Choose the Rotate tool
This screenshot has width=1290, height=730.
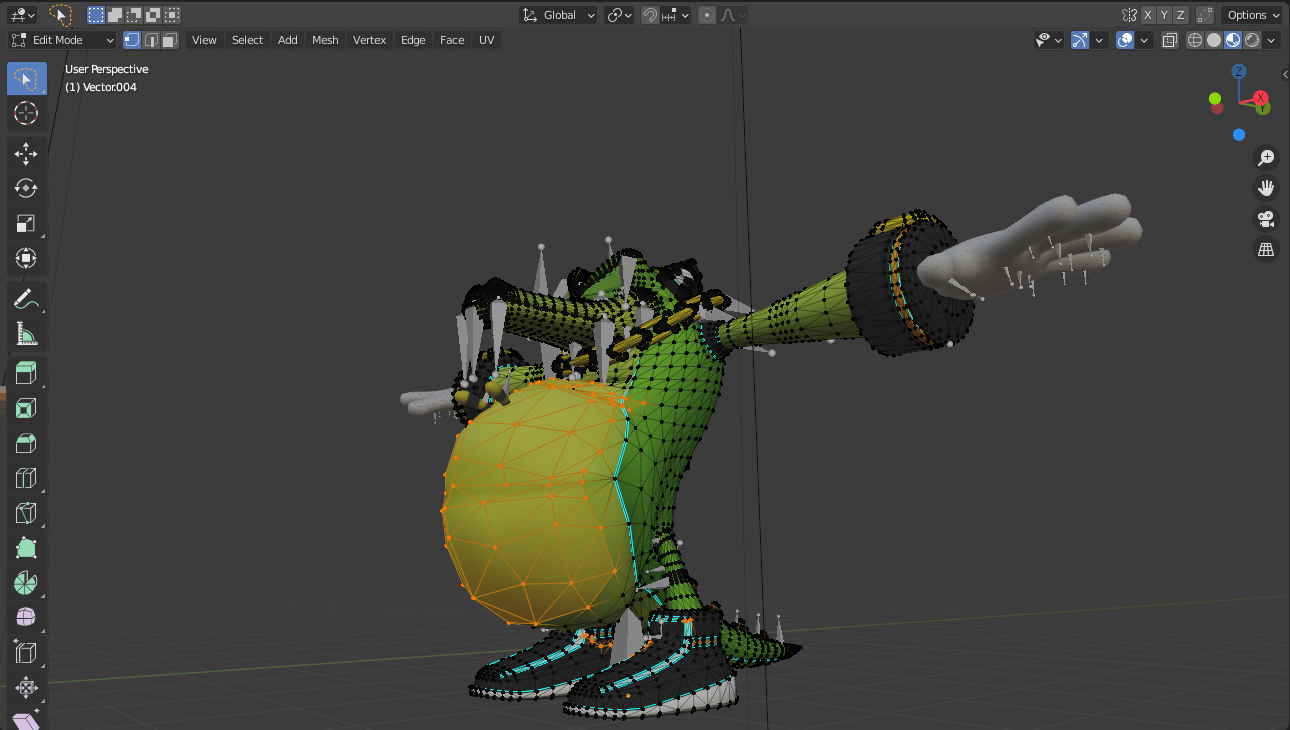(26, 188)
